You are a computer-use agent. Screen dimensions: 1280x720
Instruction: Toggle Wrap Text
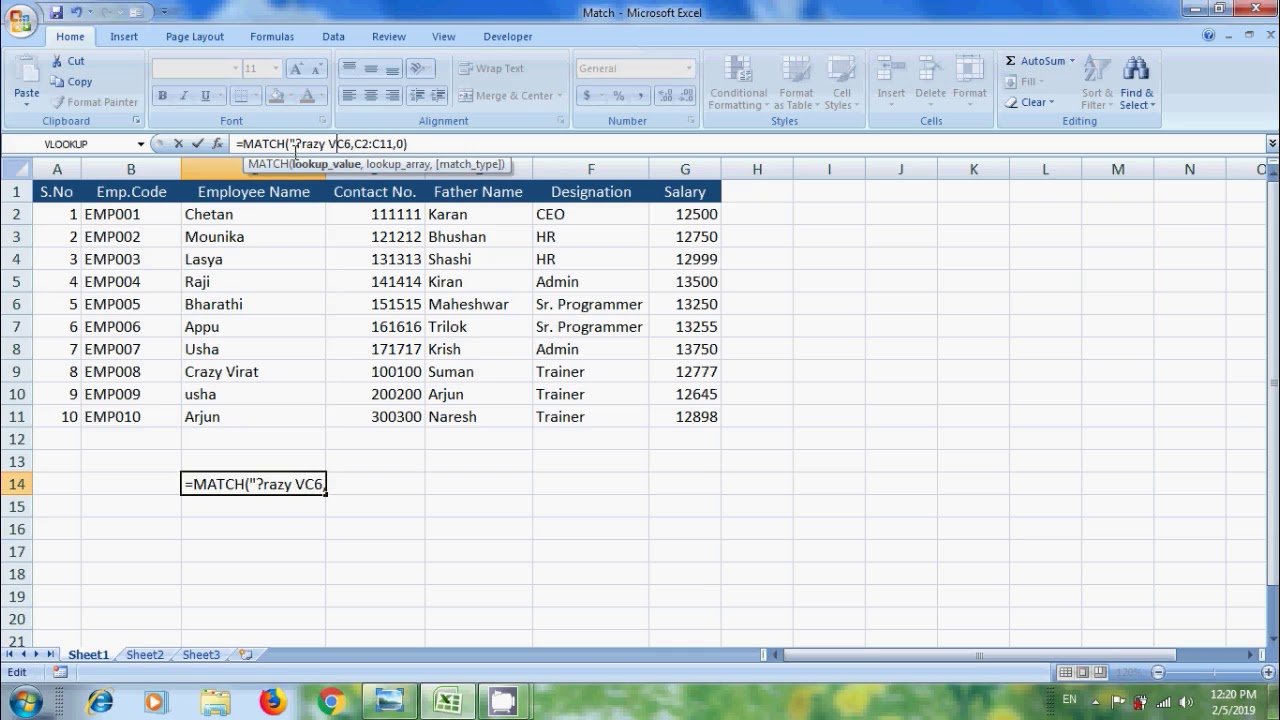(x=491, y=69)
